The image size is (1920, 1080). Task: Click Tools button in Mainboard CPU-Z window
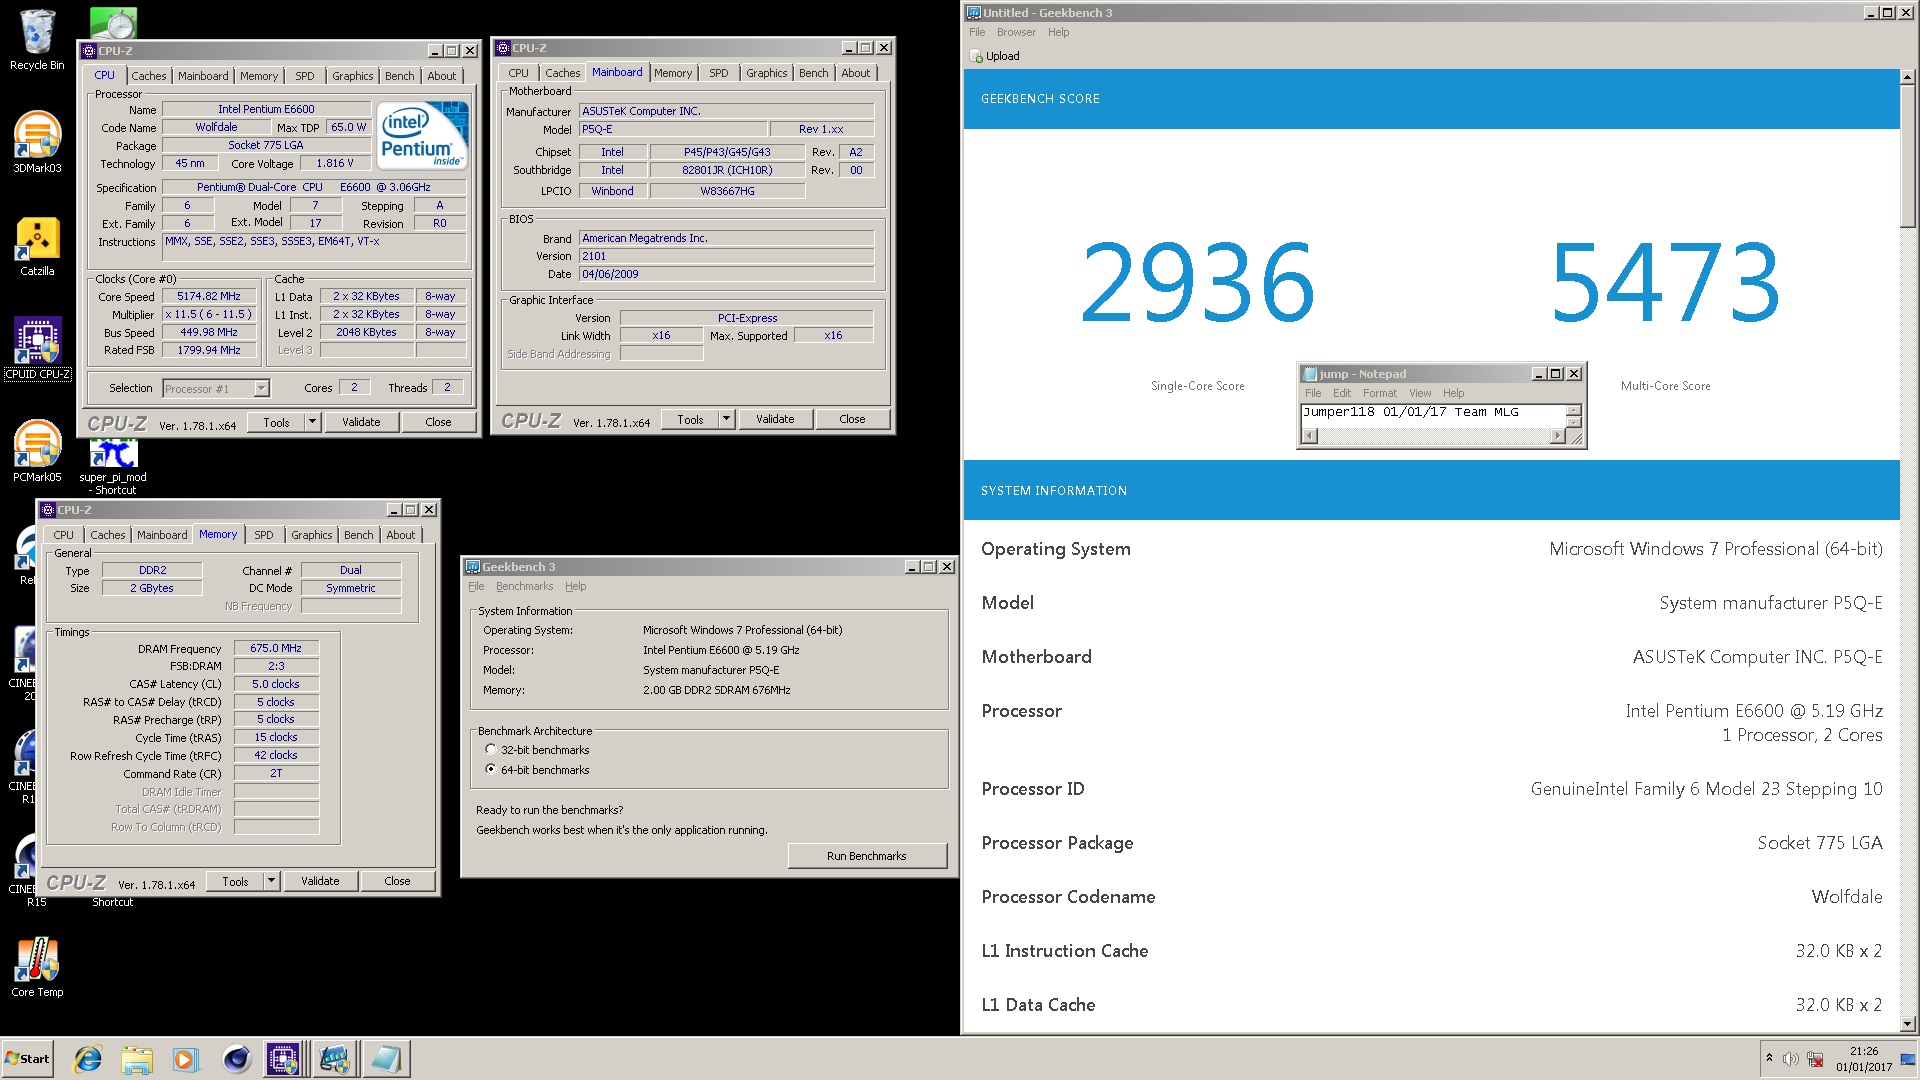(x=690, y=419)
